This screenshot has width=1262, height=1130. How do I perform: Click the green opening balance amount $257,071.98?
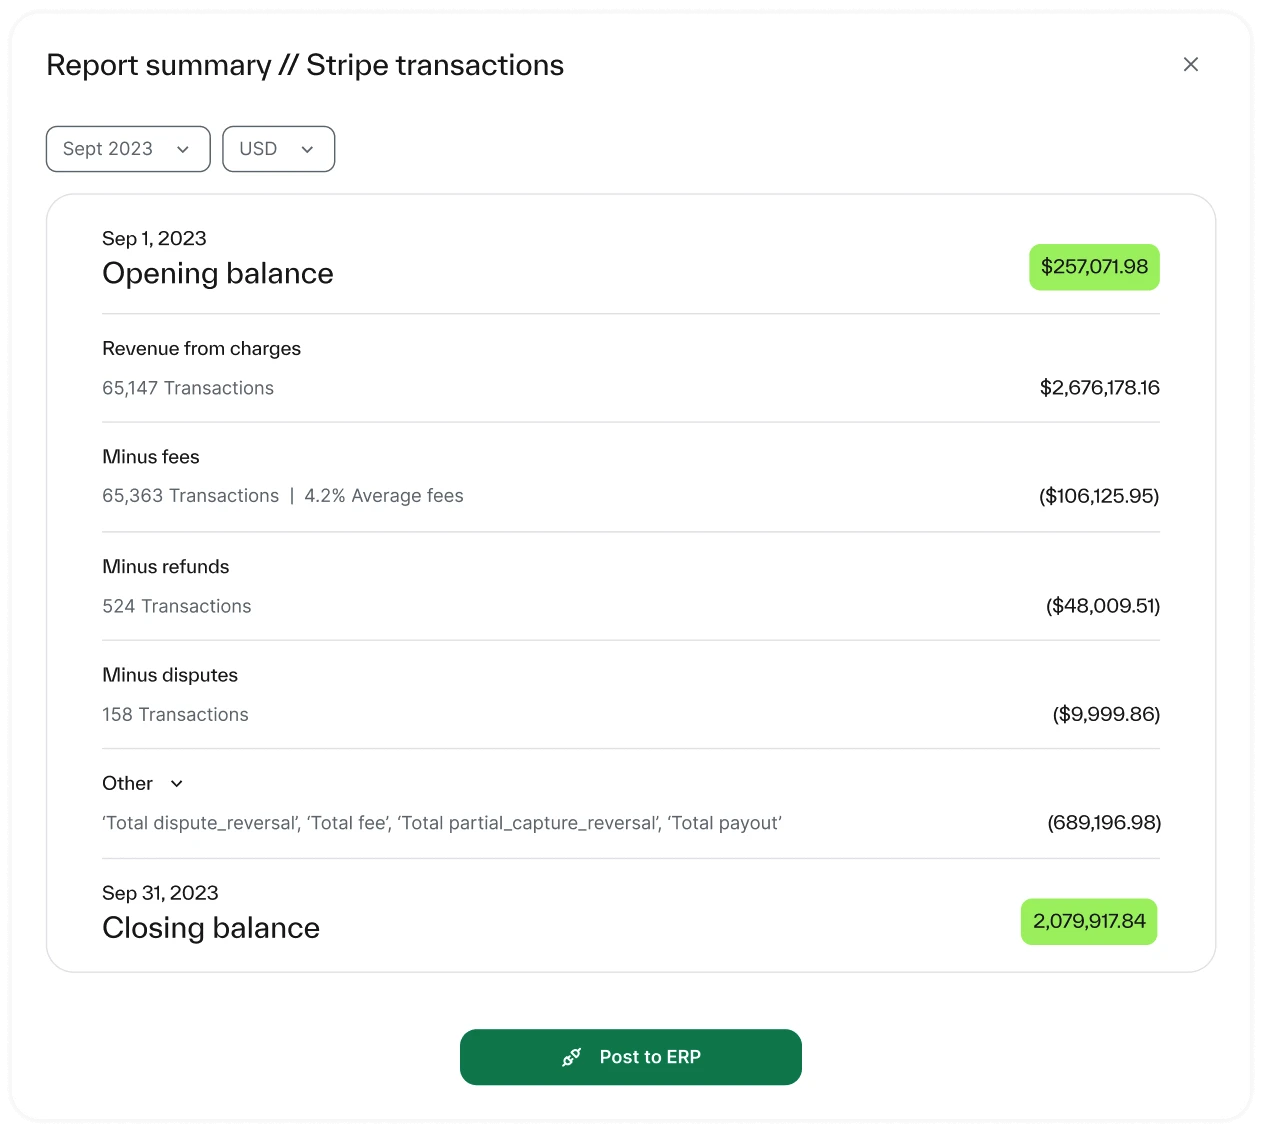(1094, 267)
